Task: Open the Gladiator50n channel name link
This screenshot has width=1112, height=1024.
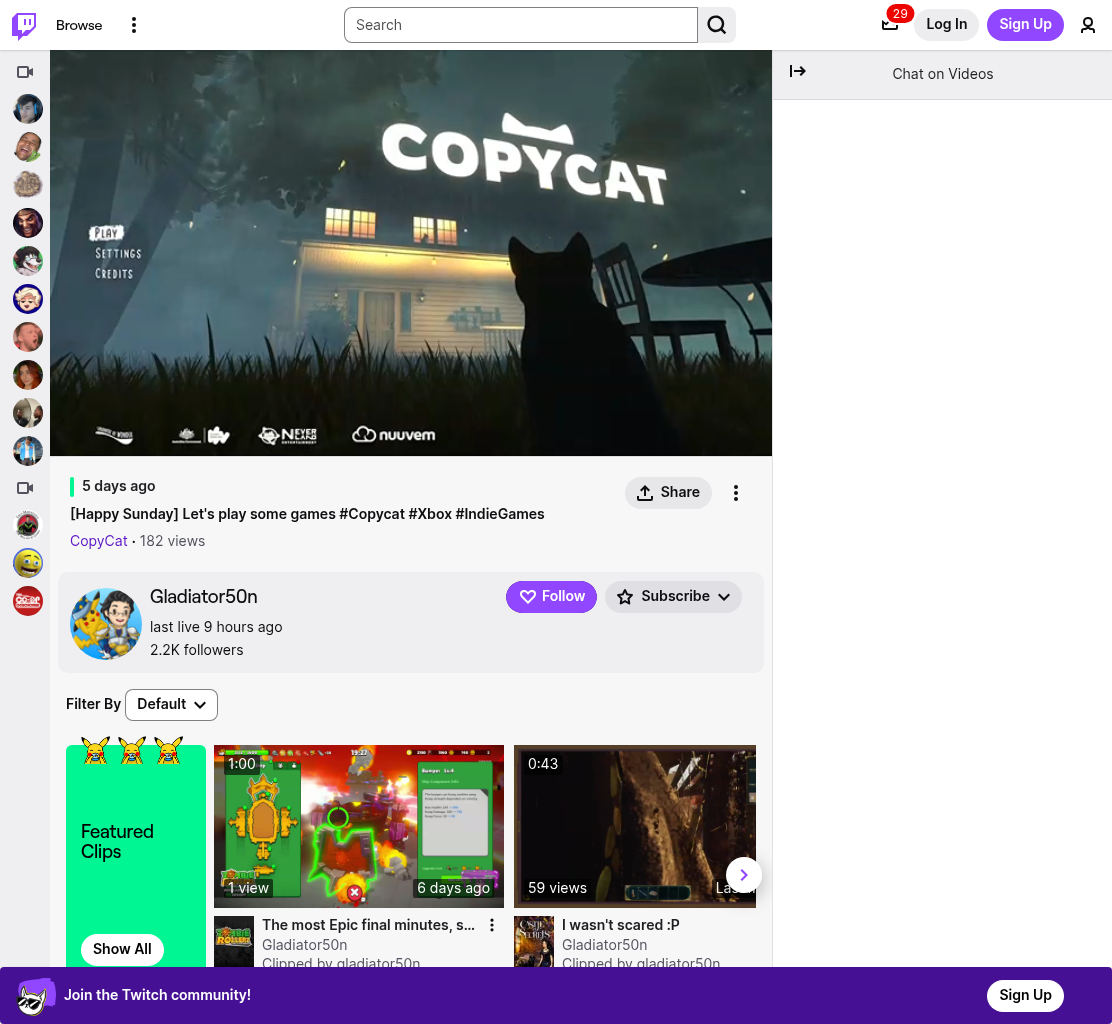Action: tap(204, 596)
